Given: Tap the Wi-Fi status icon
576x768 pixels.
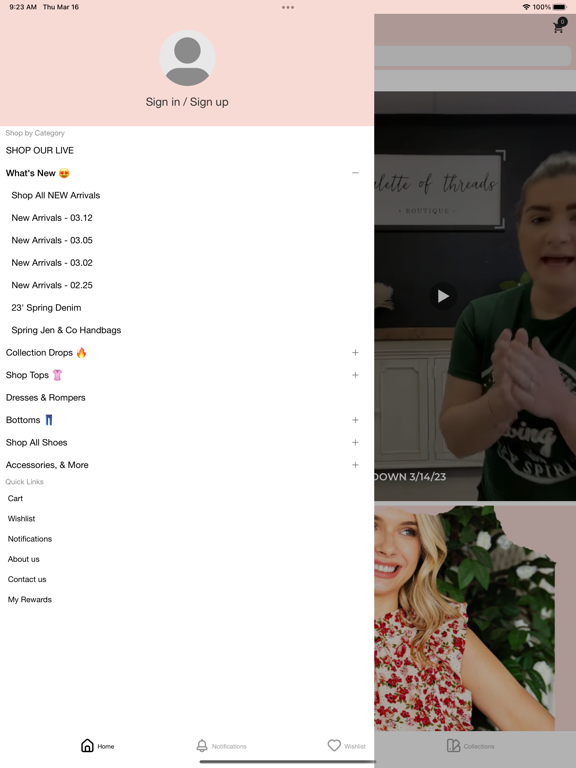Looking at the screenshot, I should click(527, 7).
